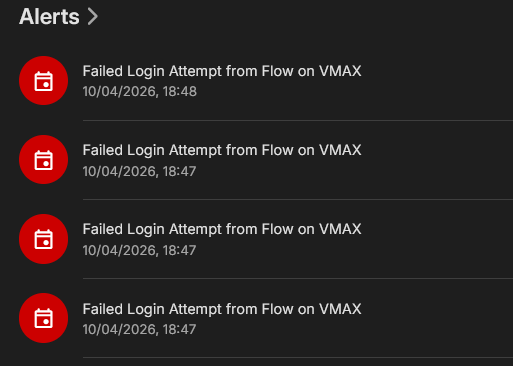513x366 pixels.
Task: Click the last alert's red calendar icon
Action: tap(44, 318)
